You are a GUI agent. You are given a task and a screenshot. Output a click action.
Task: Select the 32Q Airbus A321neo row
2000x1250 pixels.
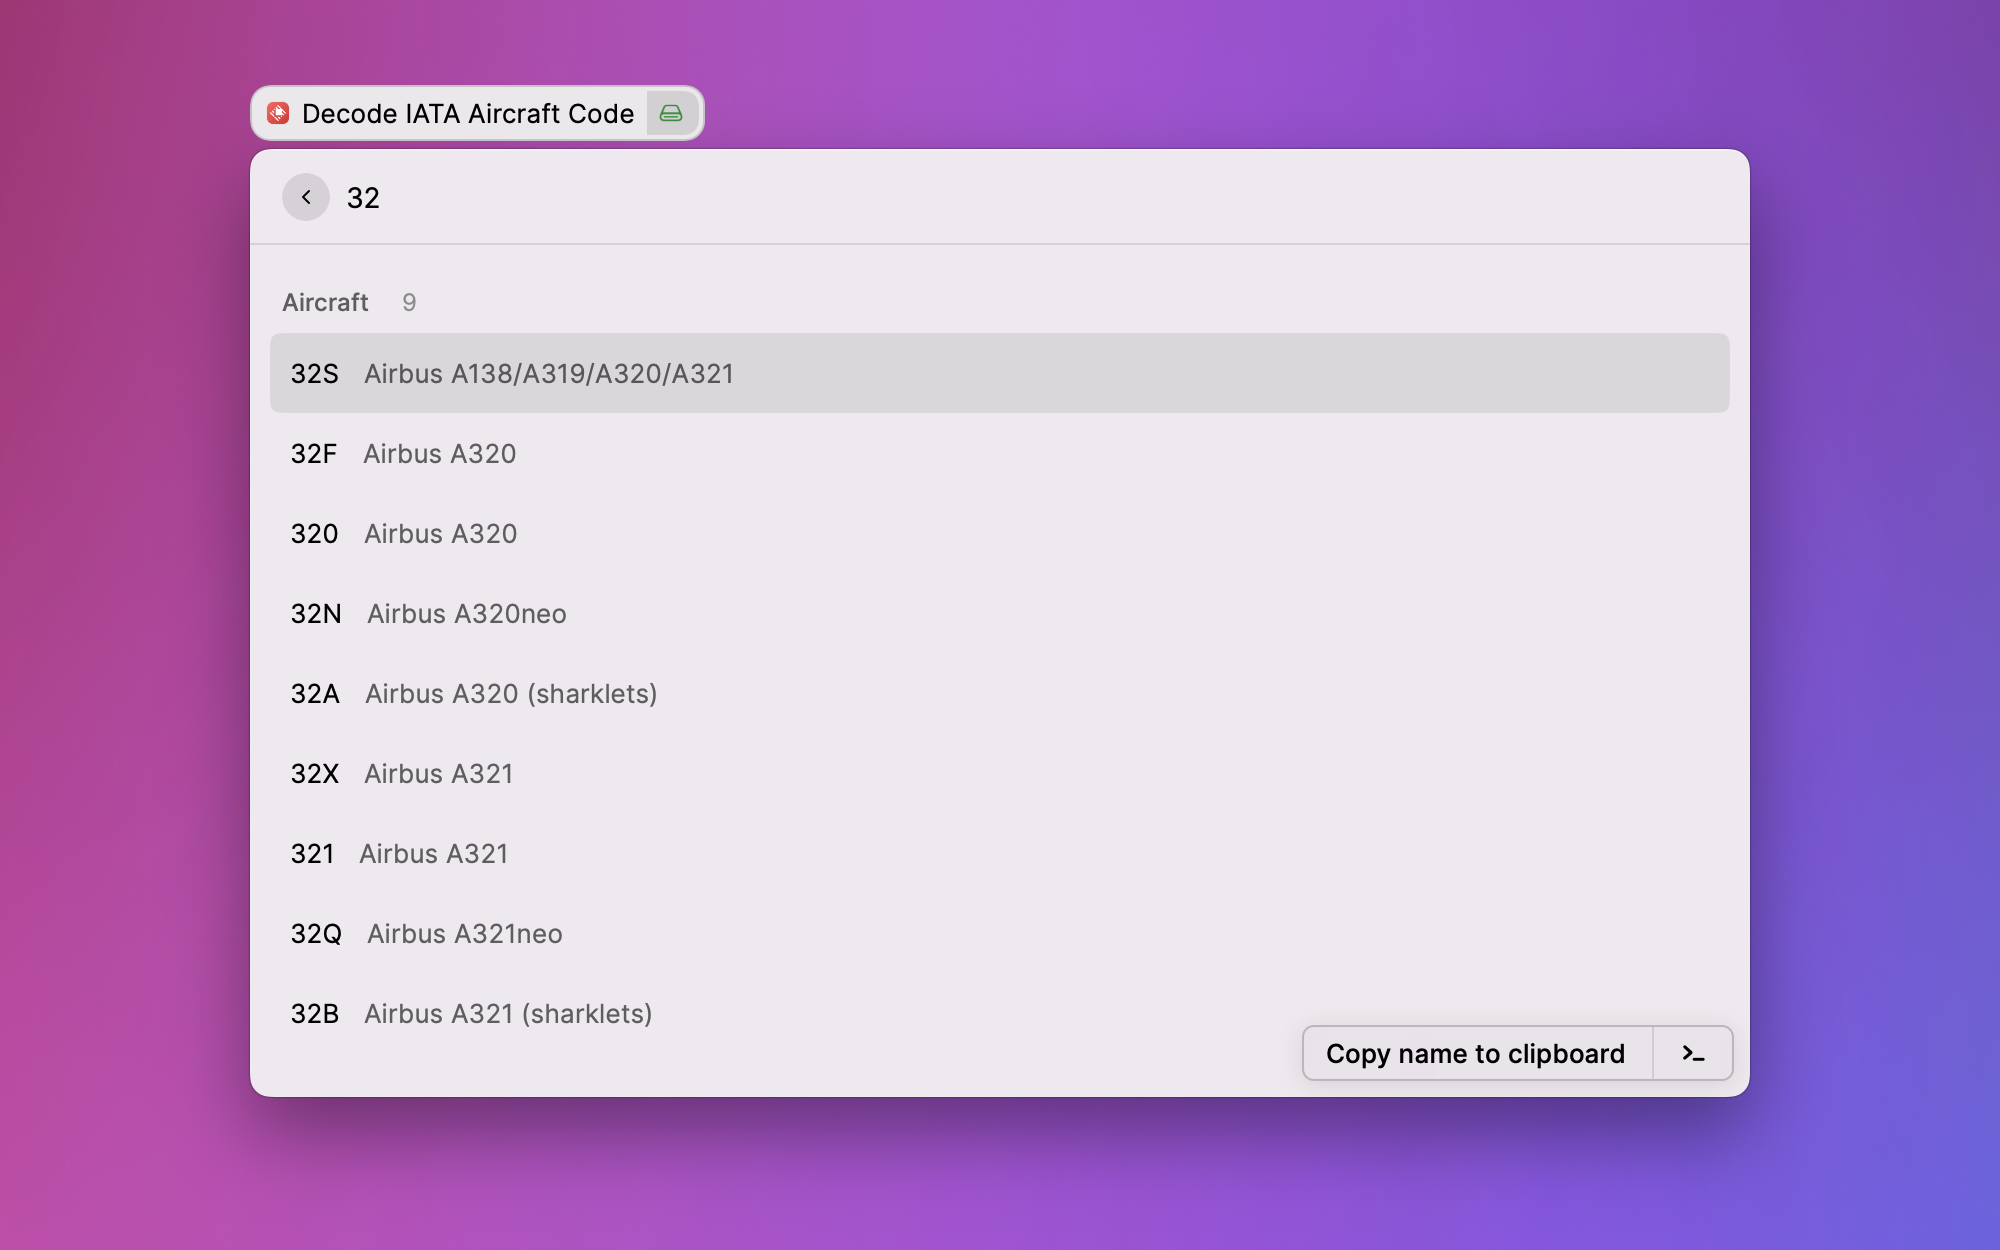[x=999, y=933]
